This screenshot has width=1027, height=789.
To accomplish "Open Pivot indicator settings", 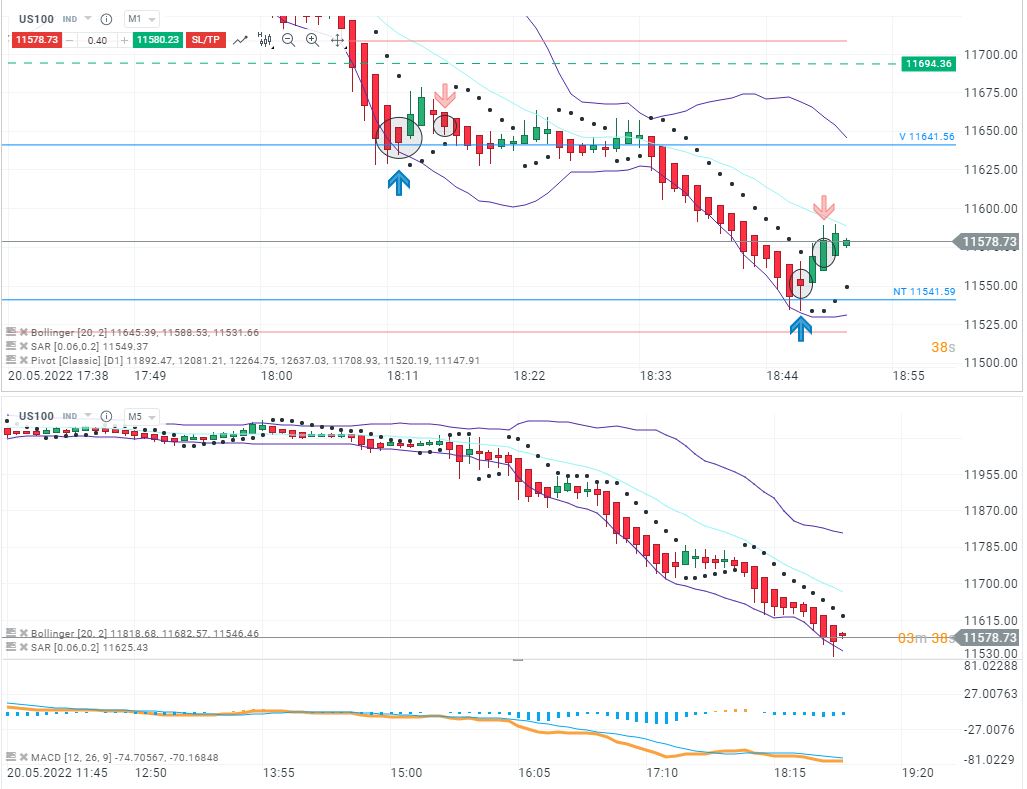I will 10,359.
